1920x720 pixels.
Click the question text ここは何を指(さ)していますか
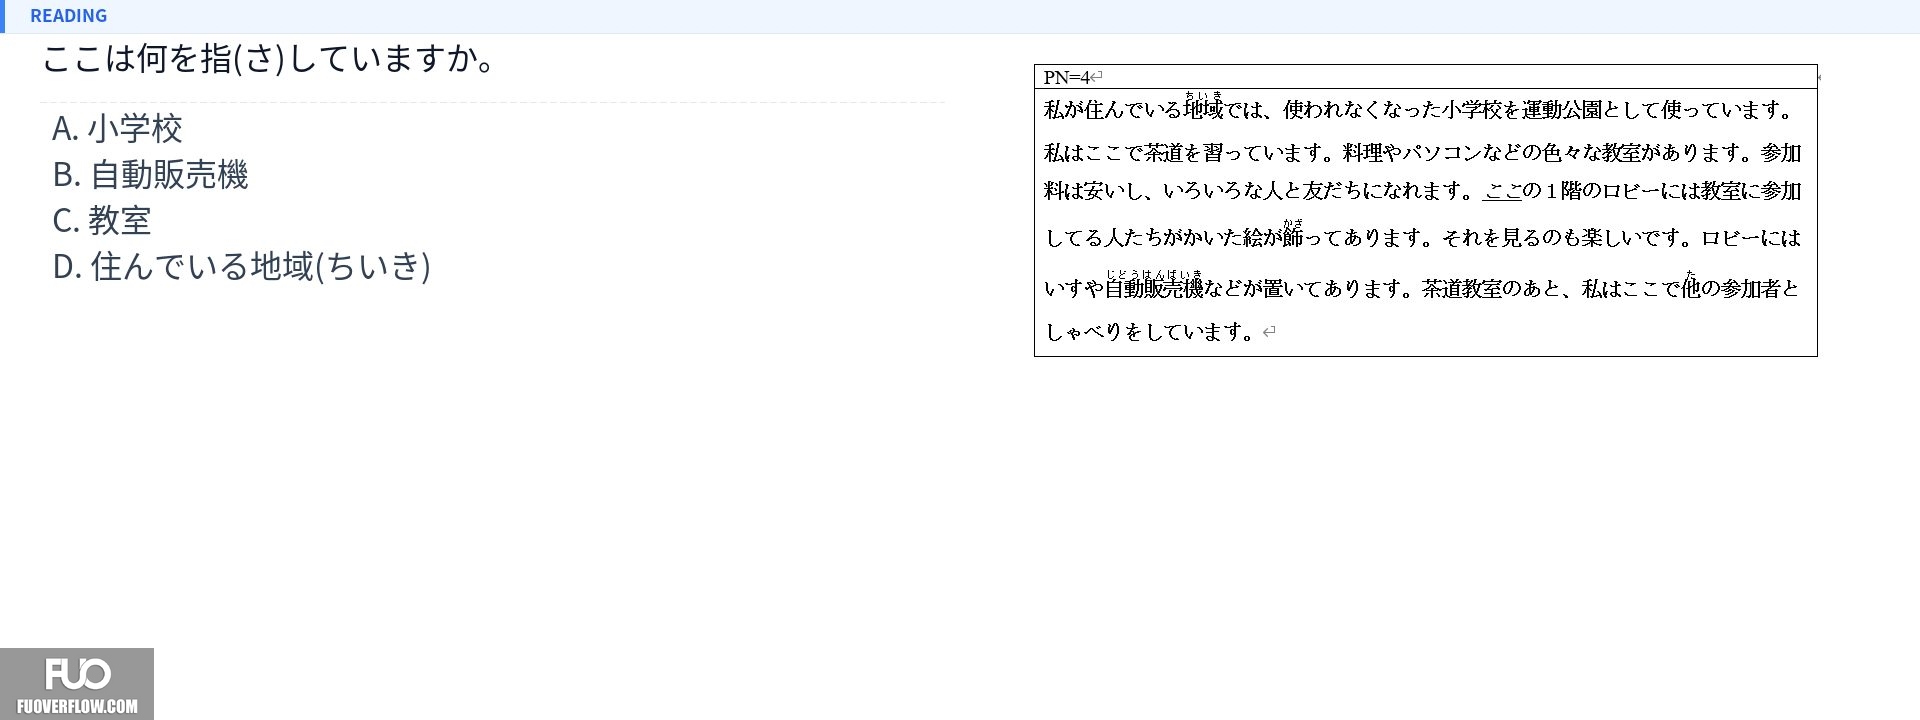[x=269, y=59]
